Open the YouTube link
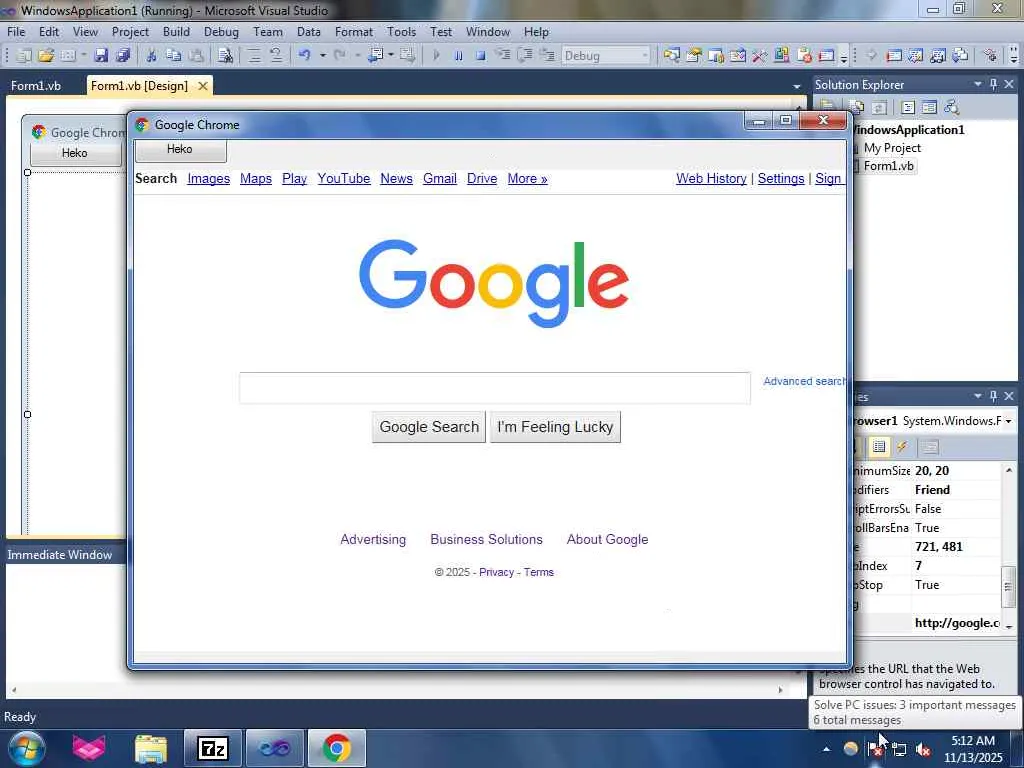 tap(344, 178)
